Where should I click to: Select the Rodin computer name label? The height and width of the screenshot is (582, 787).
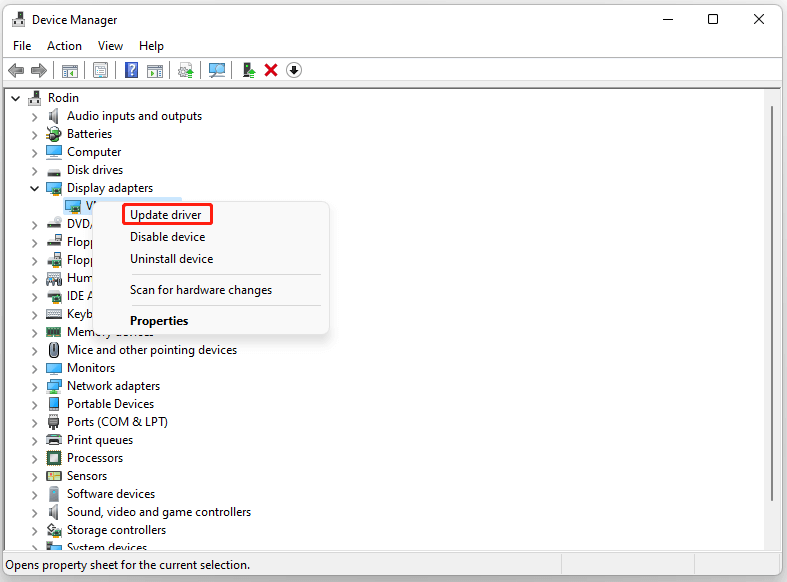tap(63, 98)
